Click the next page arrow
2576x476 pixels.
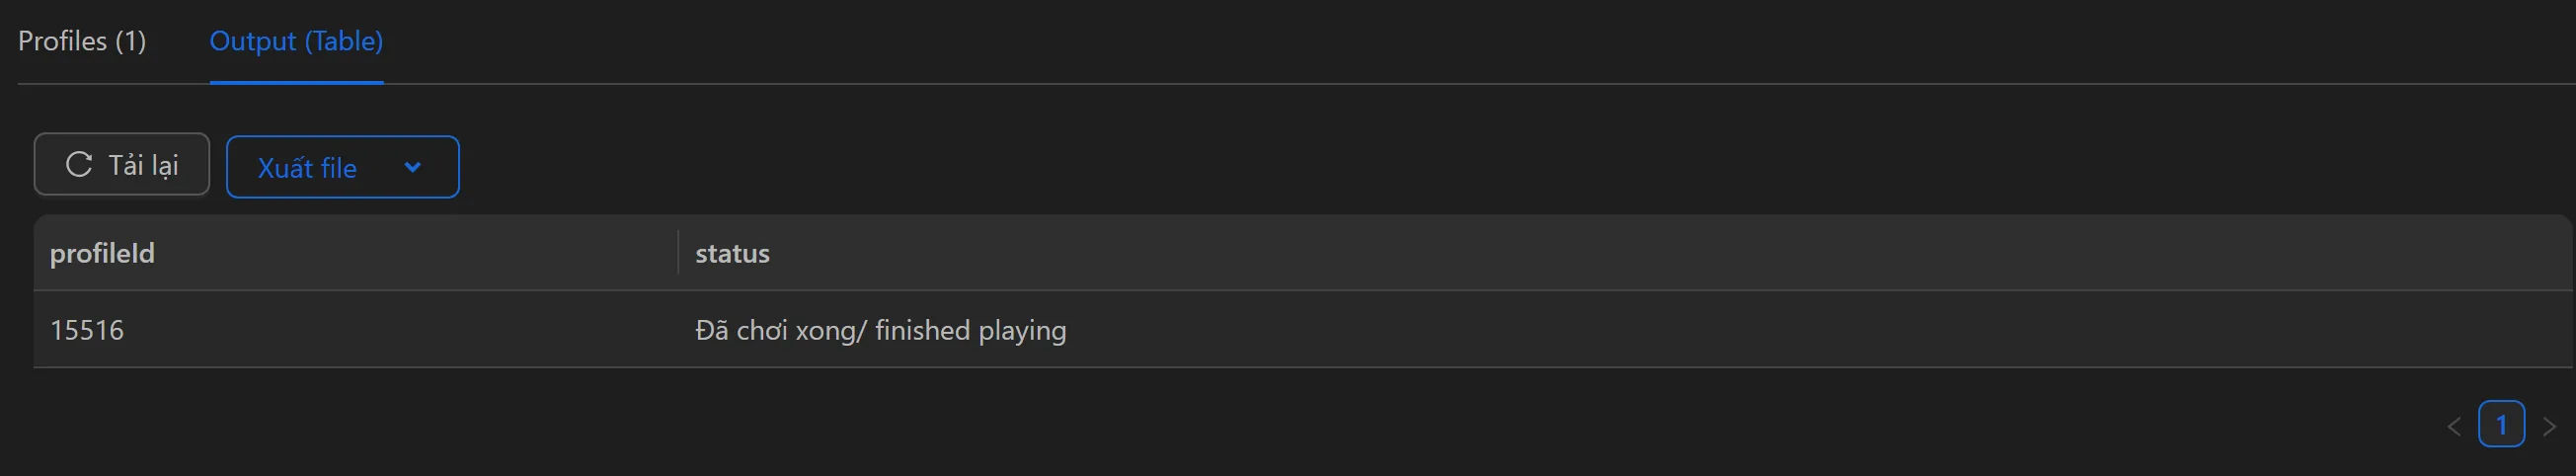(x=2549, y=426)
